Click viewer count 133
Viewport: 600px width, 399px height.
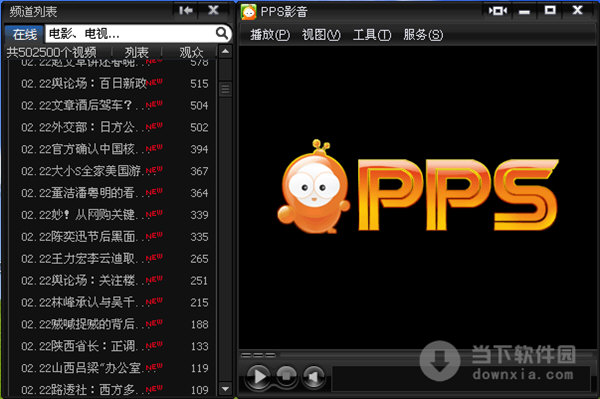click(x=199, y=346)
